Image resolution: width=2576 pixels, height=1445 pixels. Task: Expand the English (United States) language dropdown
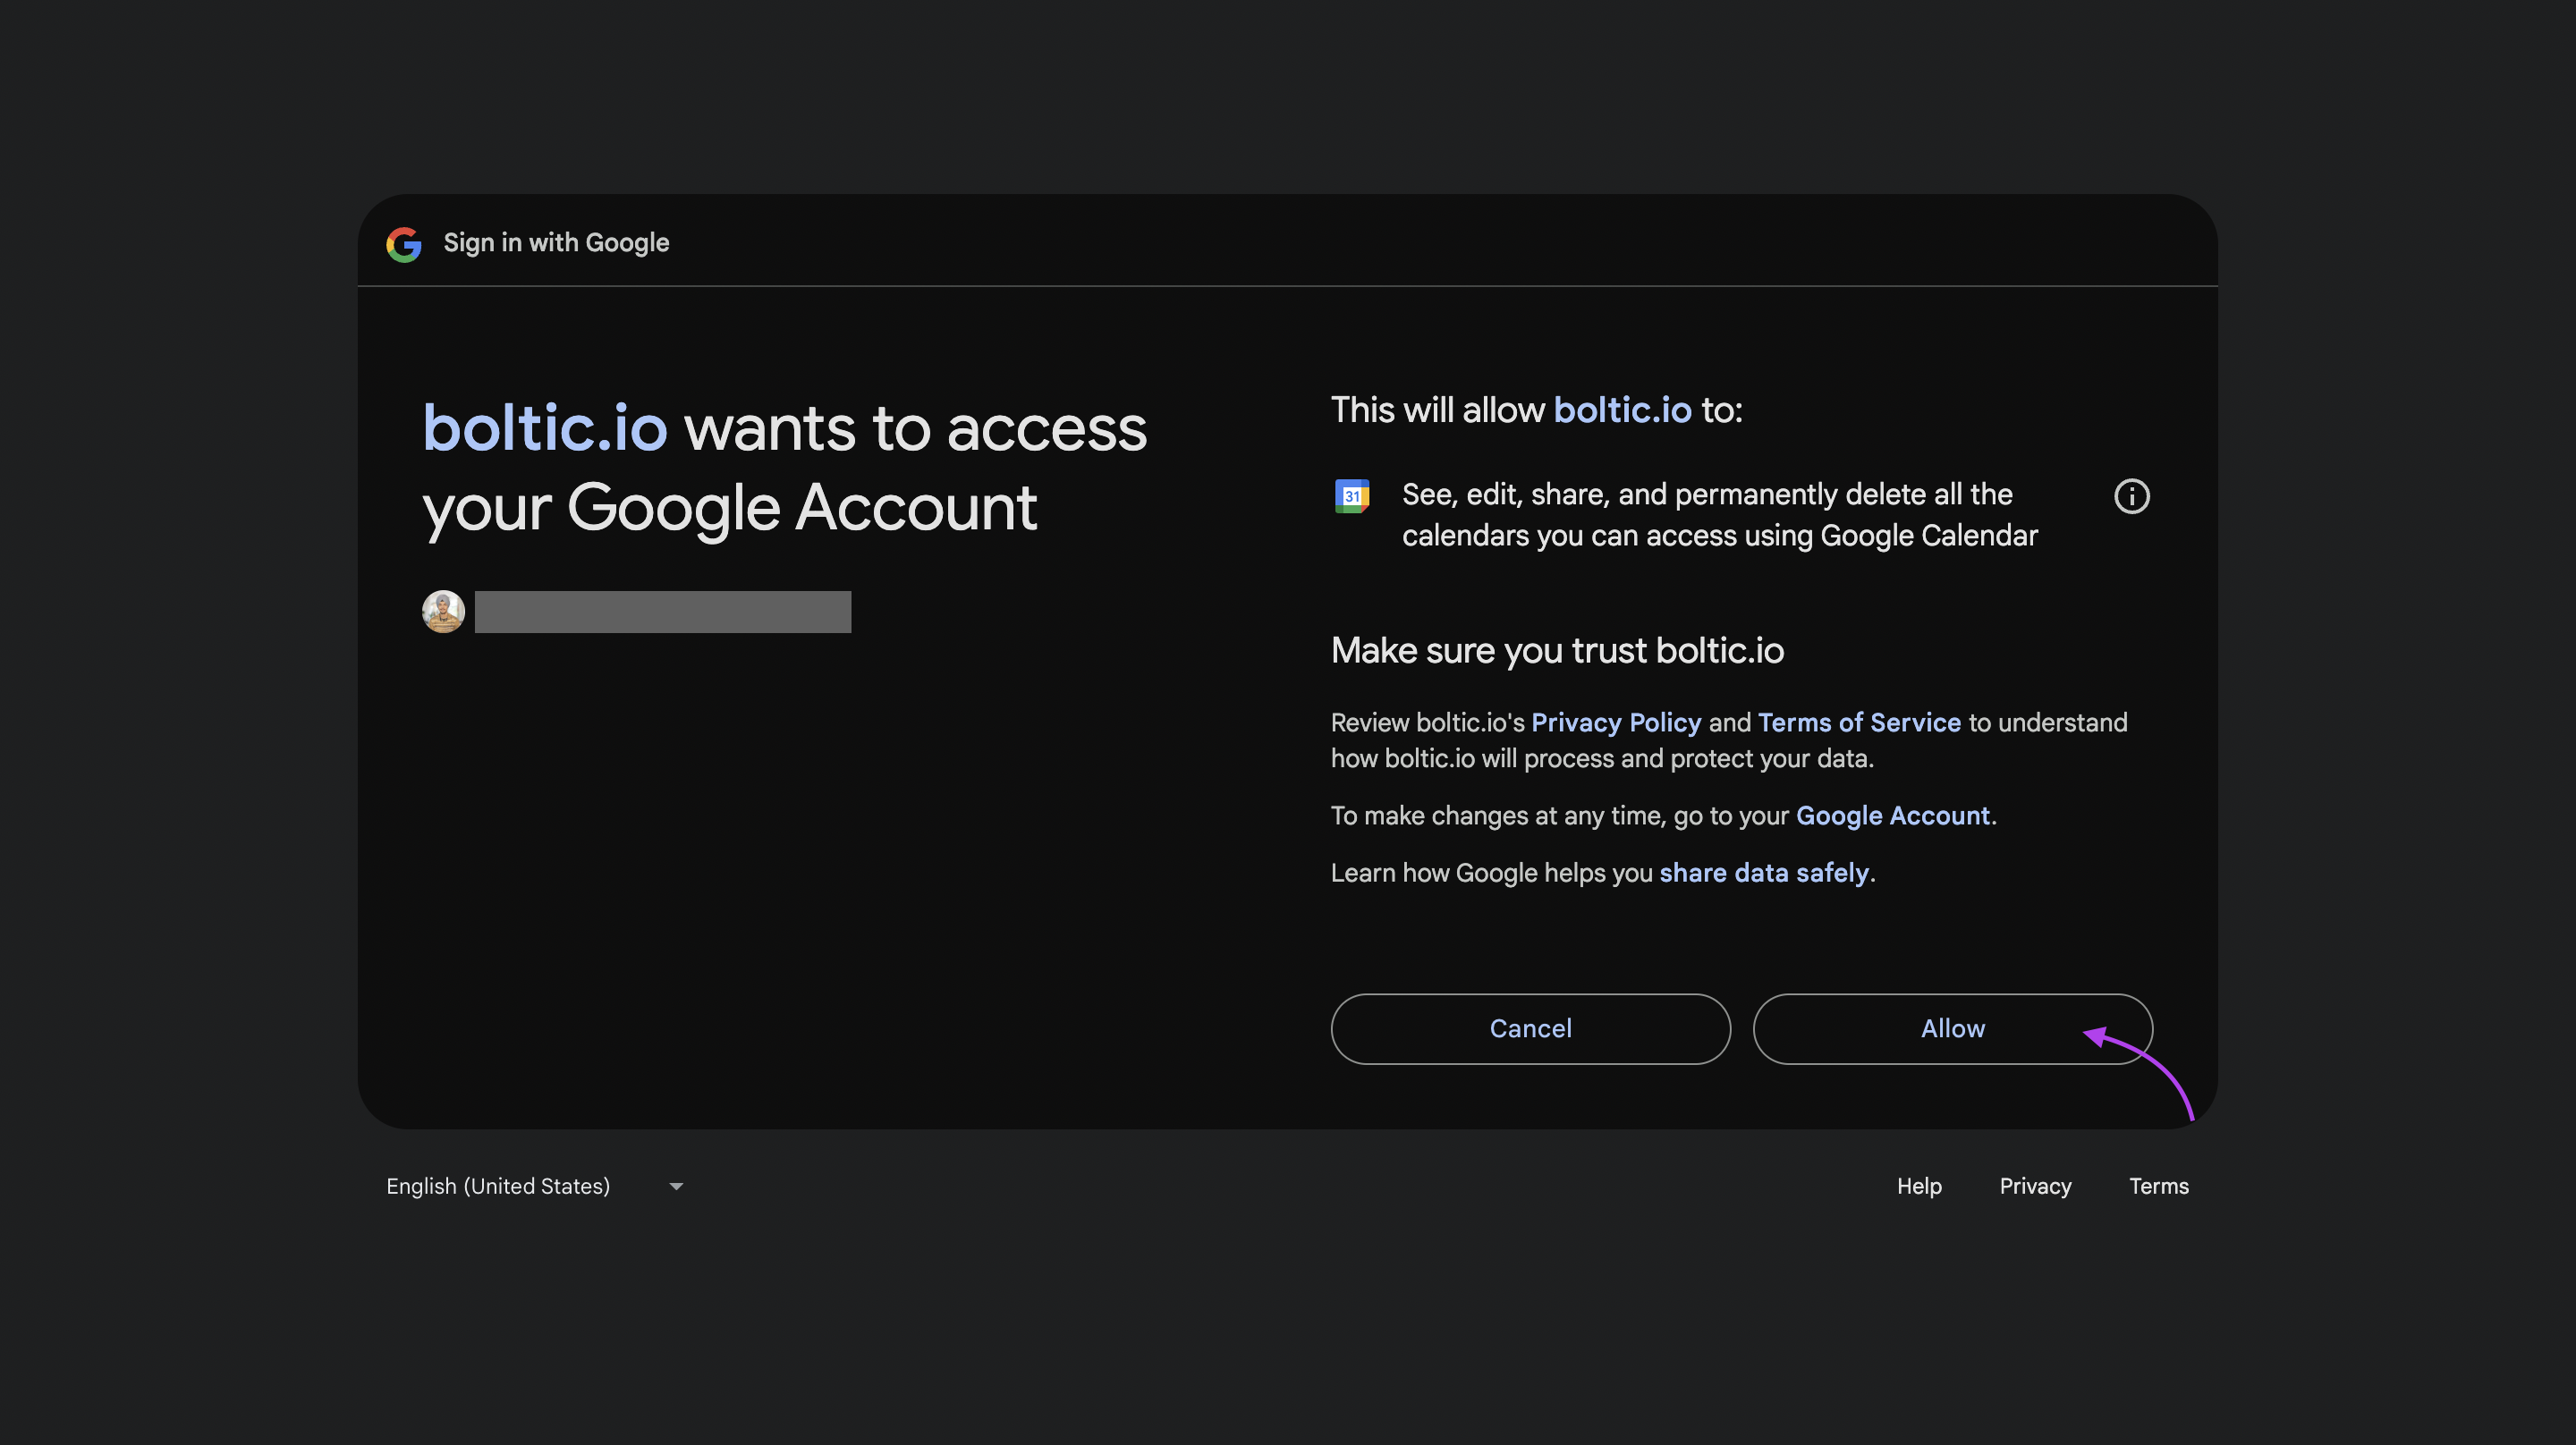point(535,1186)
